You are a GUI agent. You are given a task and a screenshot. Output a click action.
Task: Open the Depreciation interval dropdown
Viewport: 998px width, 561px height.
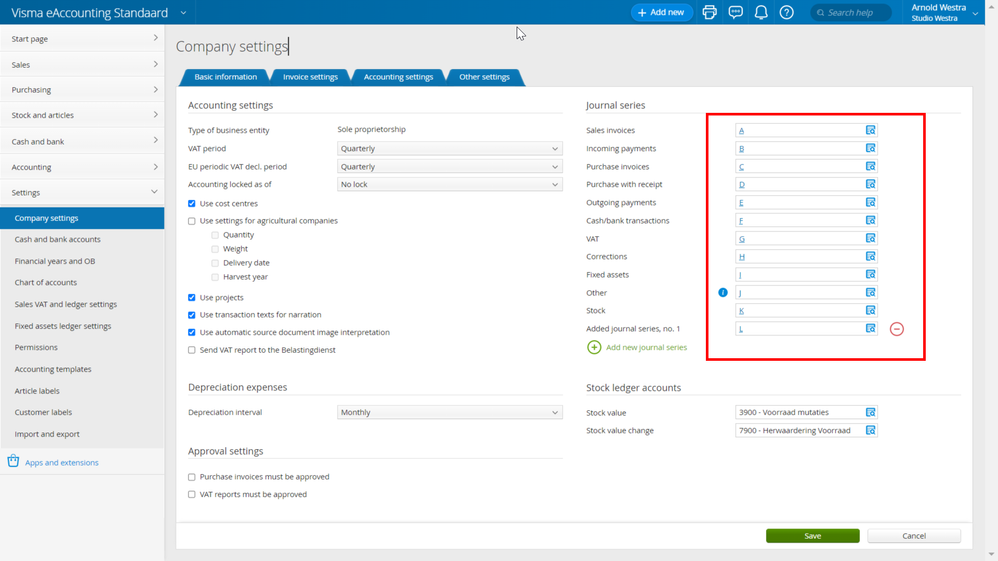pyautogui.click(x=449, y=412)
